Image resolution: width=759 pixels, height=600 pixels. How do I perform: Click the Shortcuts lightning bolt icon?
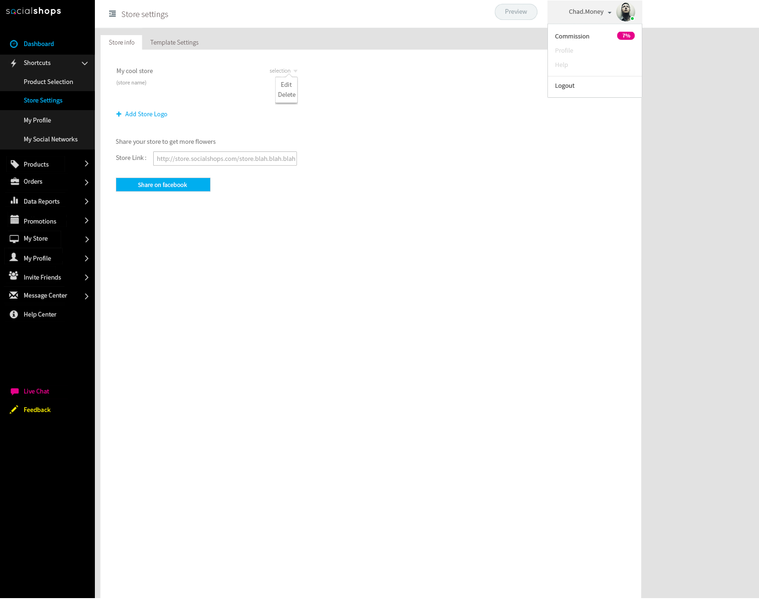pyautogui.click(x=14, y=63)
